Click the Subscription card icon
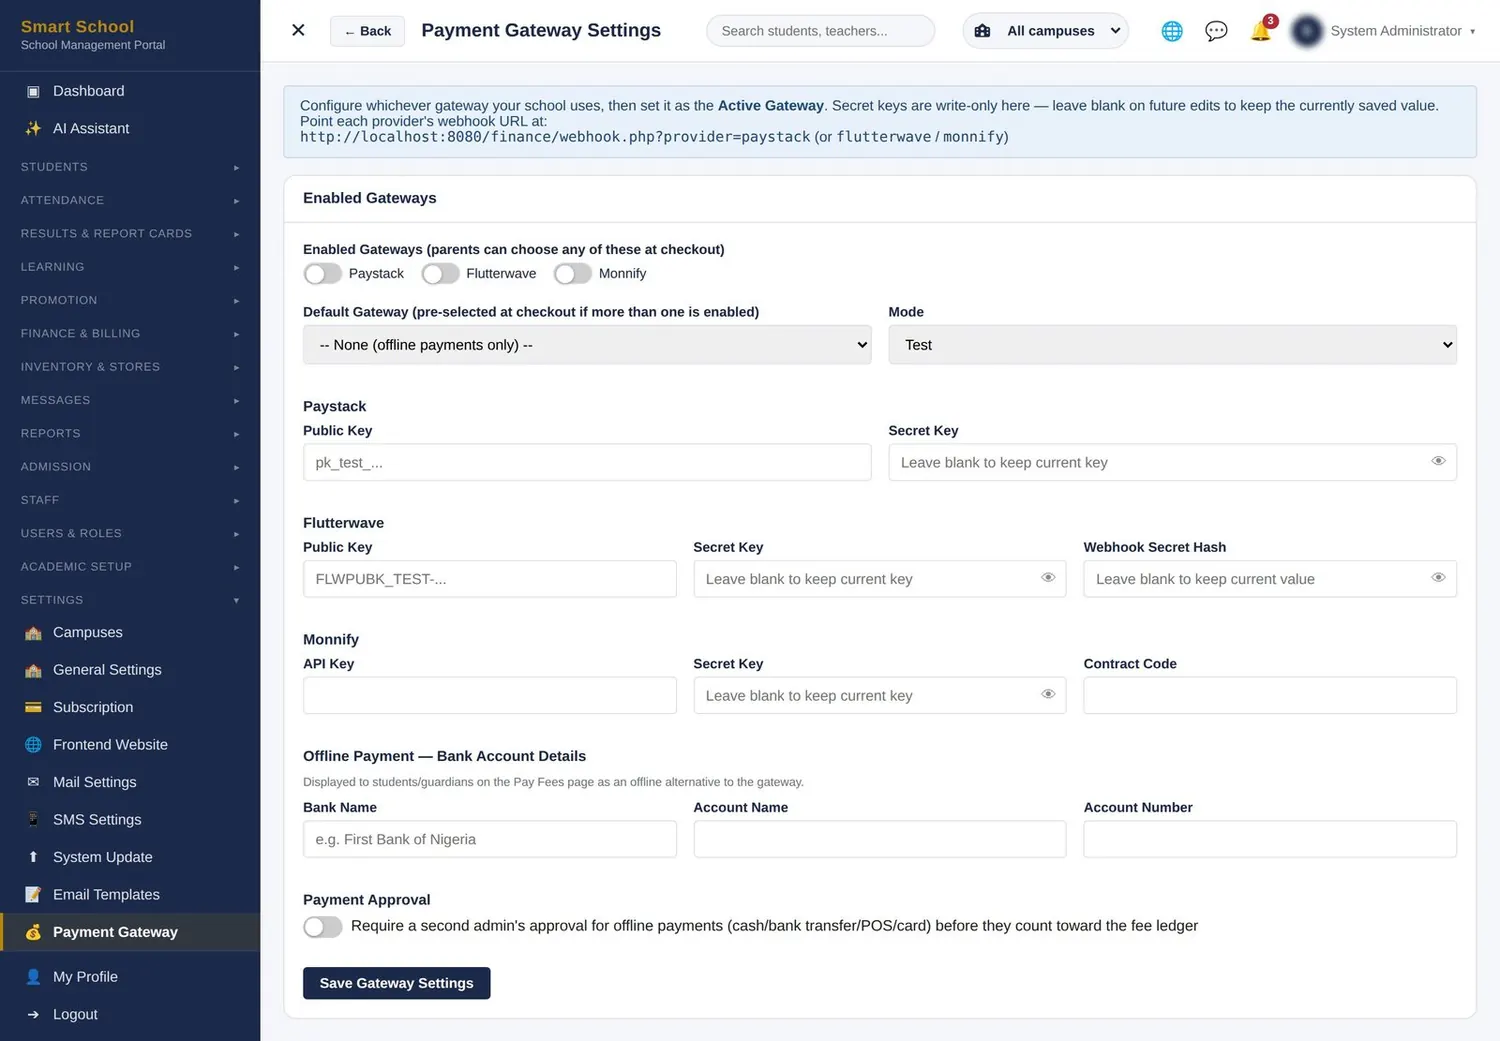1500x1041 pixels. pyautogui.click(x=33, y=707)
